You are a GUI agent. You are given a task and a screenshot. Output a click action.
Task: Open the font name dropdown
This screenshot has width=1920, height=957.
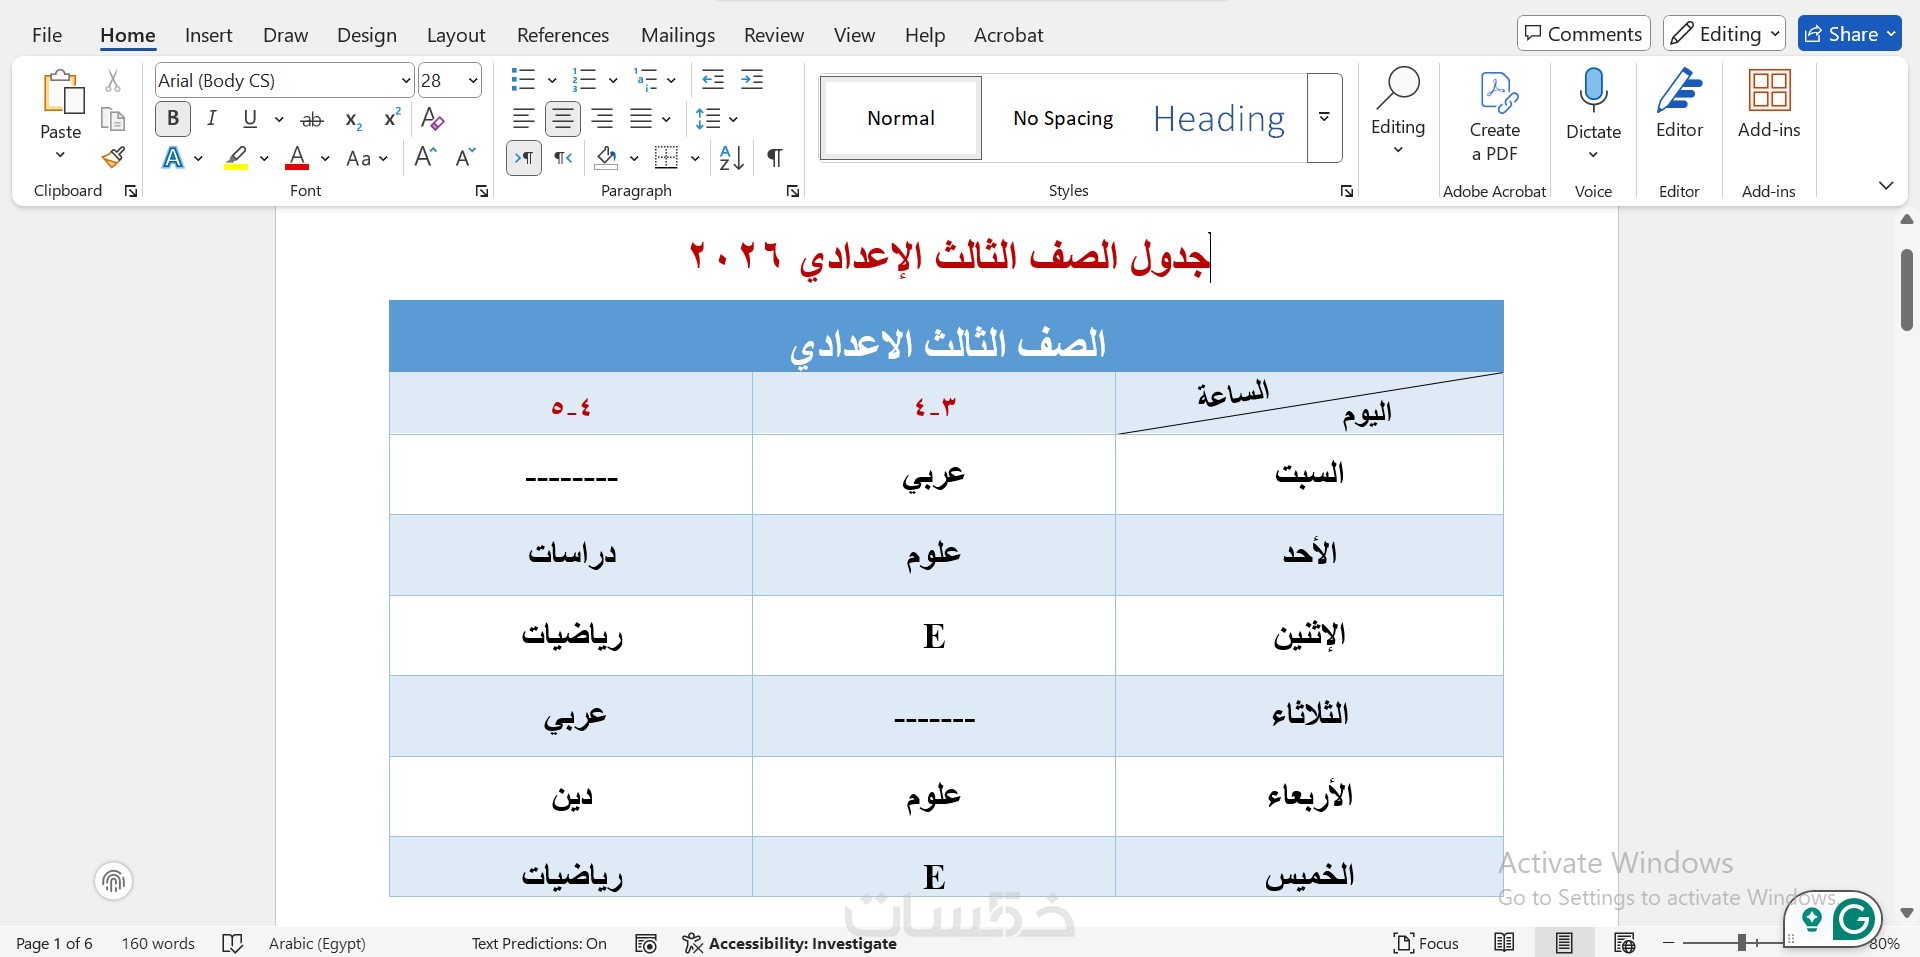click(405, 81)
